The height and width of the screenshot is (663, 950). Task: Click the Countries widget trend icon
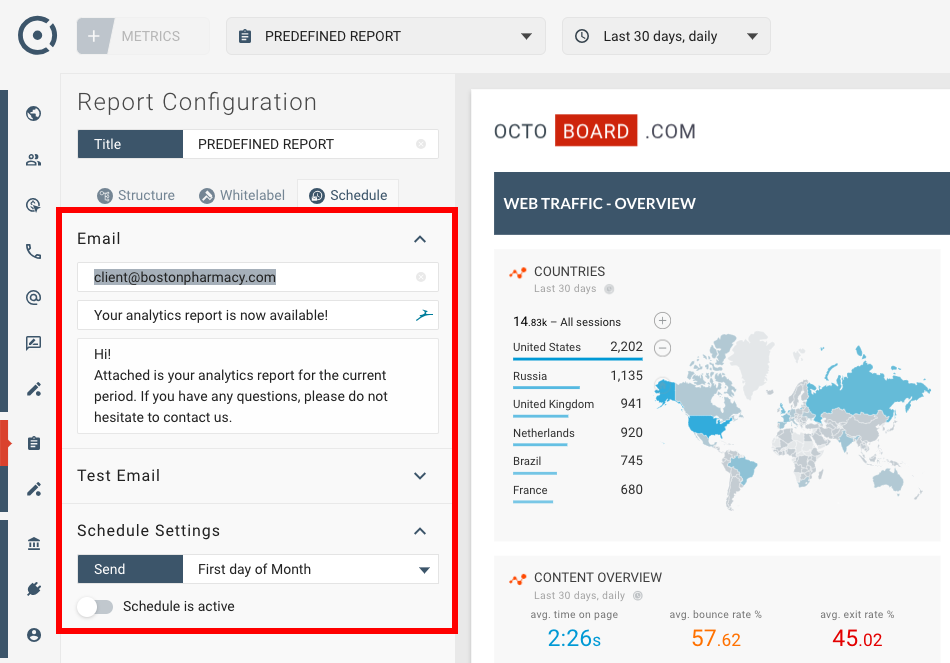tap(517, 273)
